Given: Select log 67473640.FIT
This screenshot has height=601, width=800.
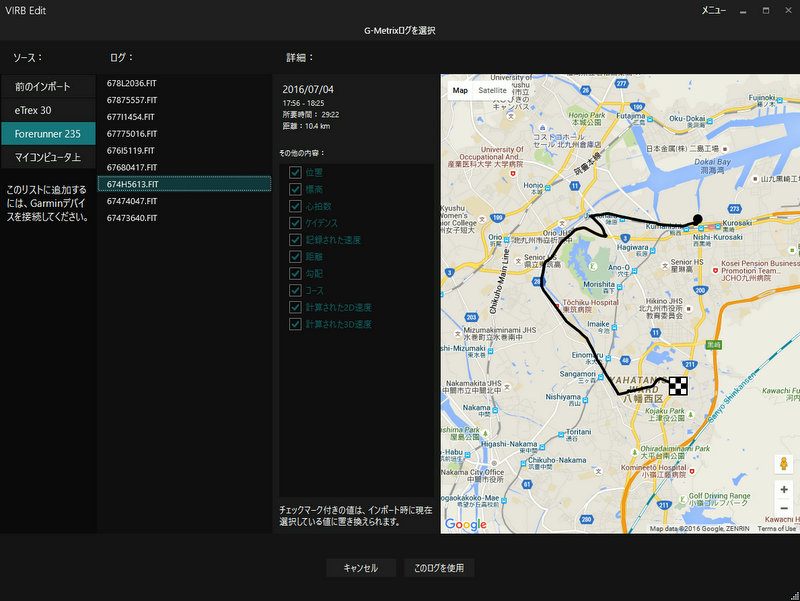Looking at the screenshot, I should (x=184, y=218).
